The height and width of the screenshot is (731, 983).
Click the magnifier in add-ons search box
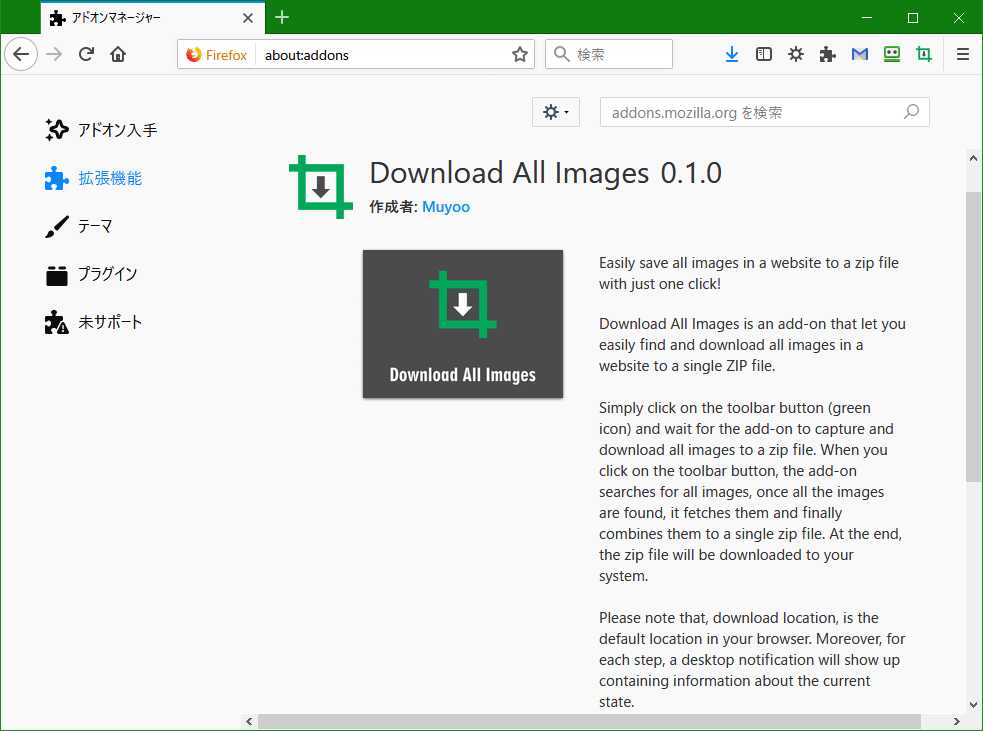(911, 112)
